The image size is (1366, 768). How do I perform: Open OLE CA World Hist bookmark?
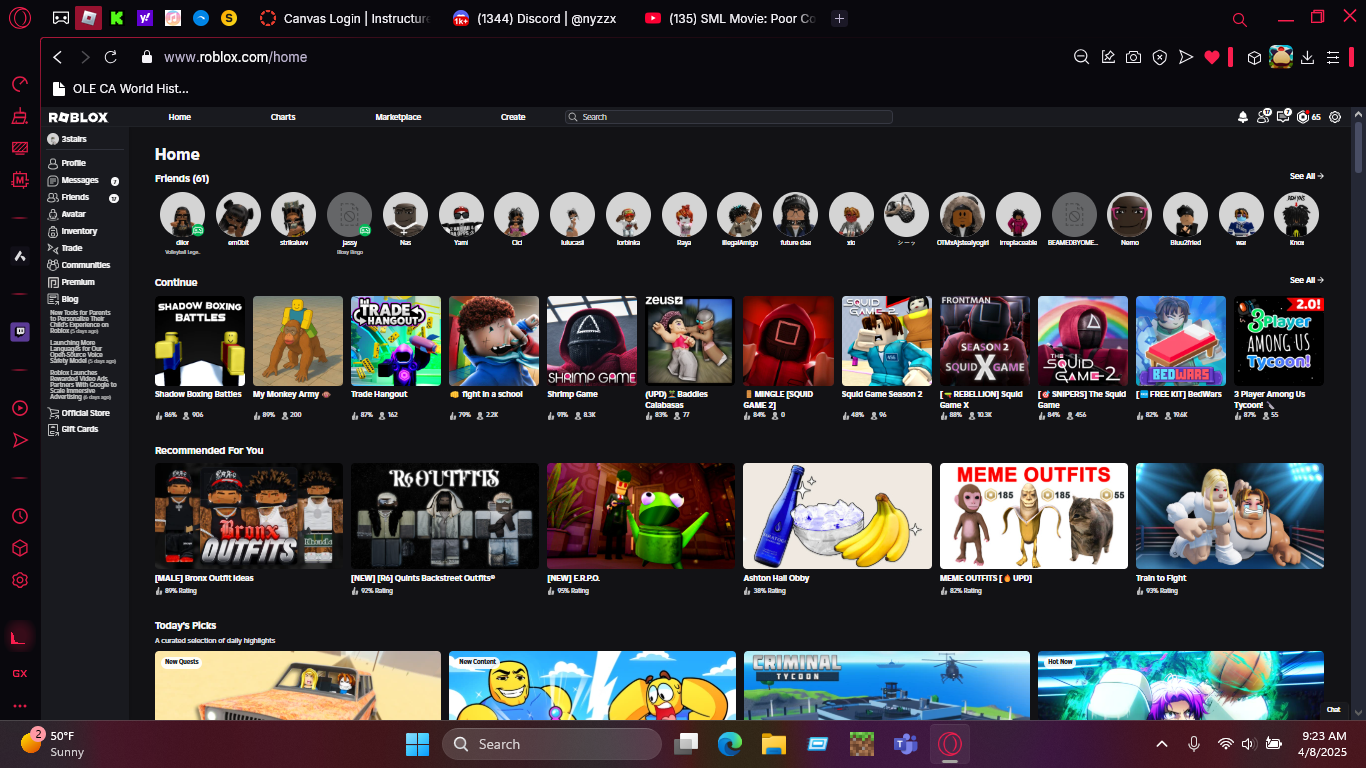(x=120, y=88)
